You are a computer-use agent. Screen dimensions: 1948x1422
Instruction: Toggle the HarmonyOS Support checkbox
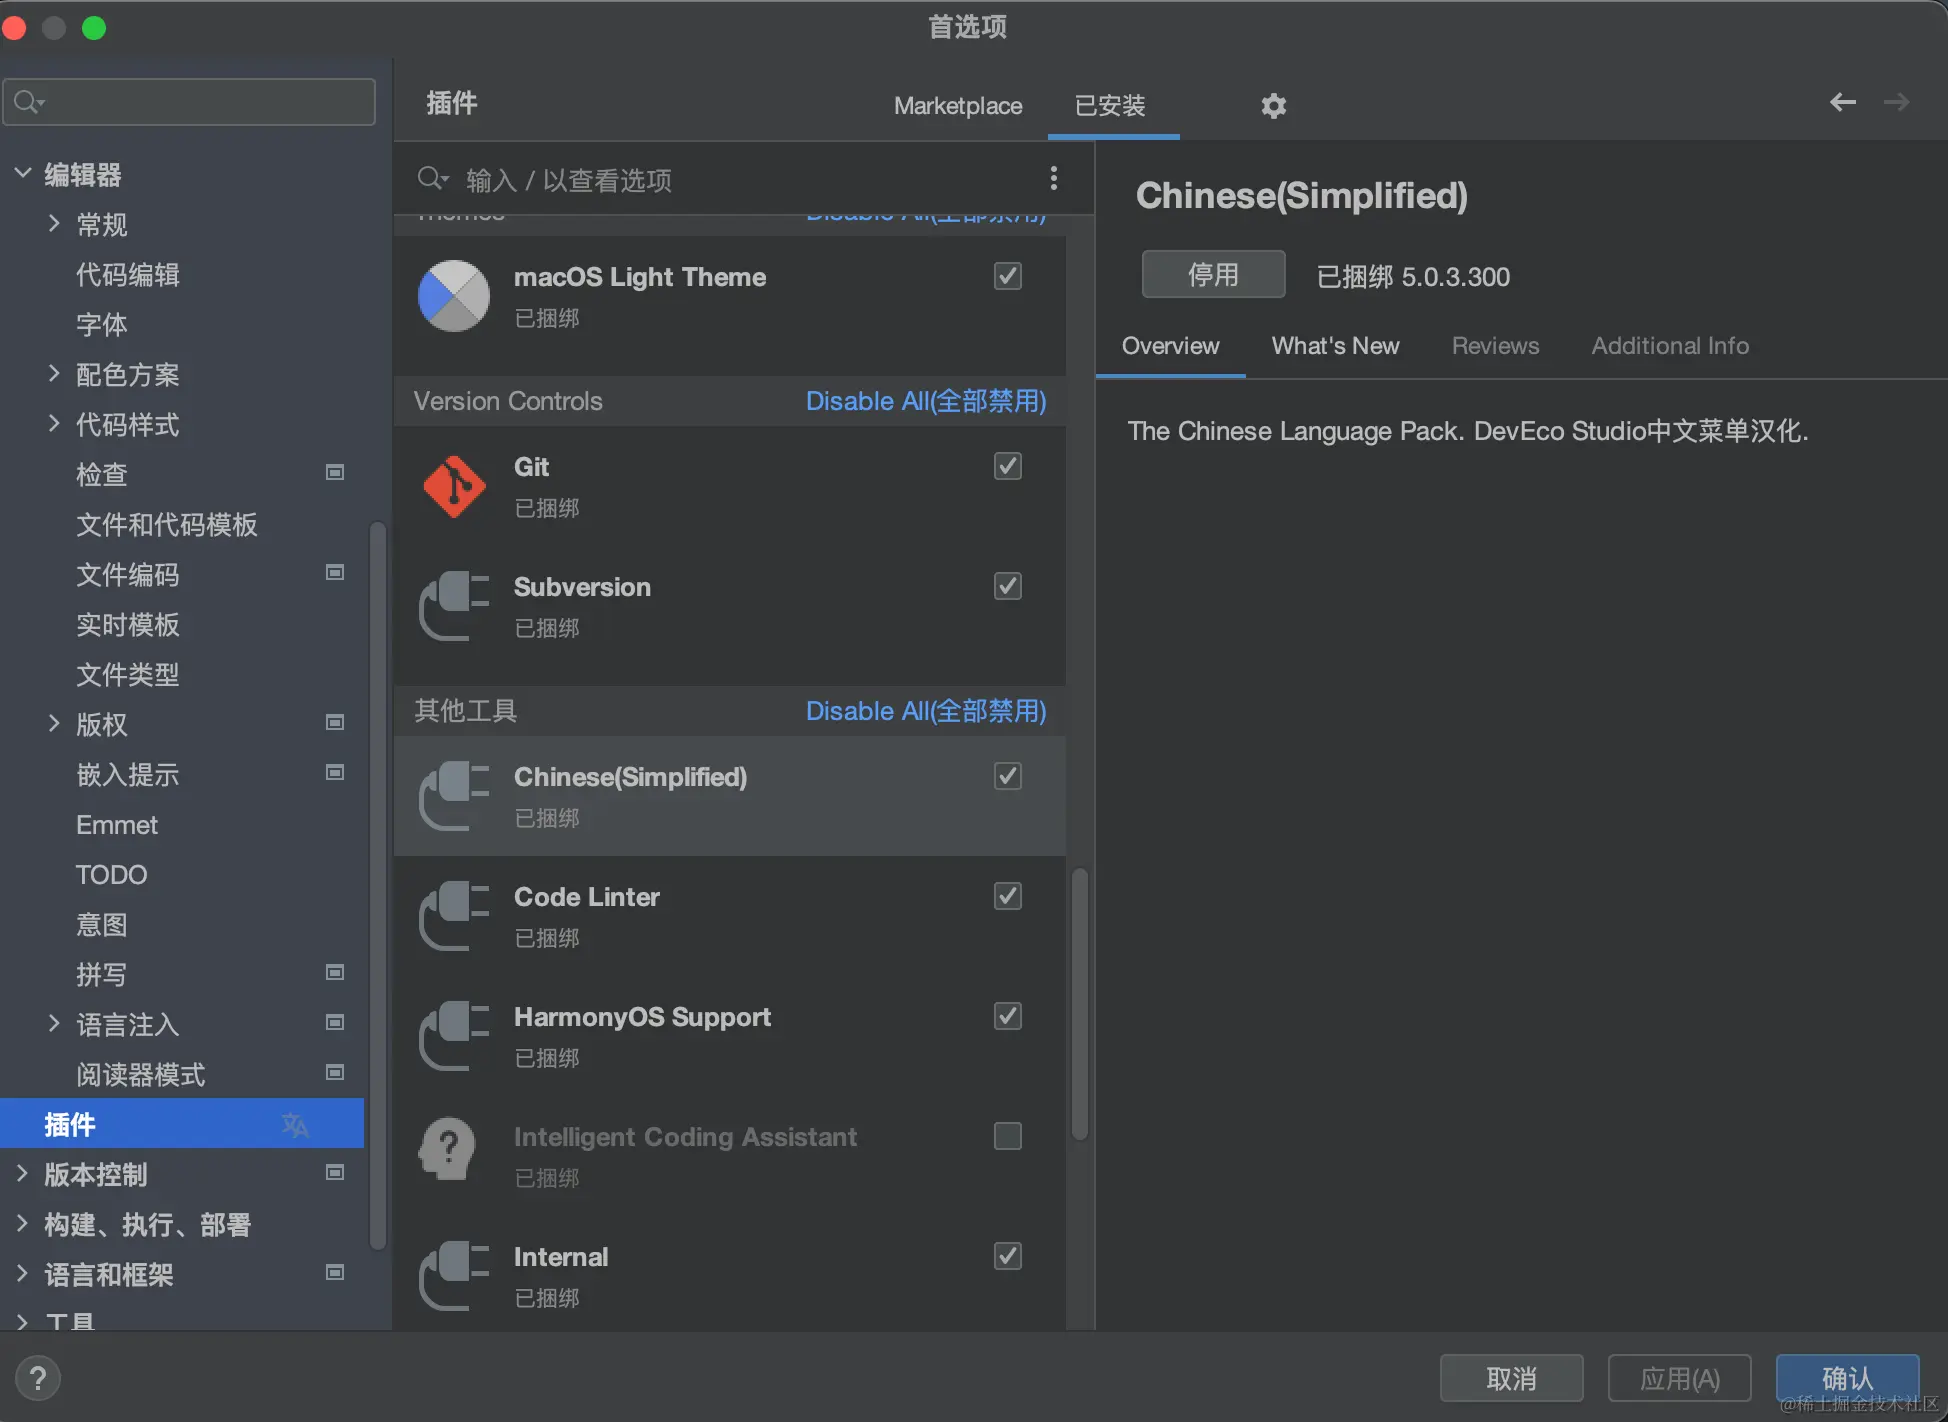pyautogui.click(x=1007, y=1016)
